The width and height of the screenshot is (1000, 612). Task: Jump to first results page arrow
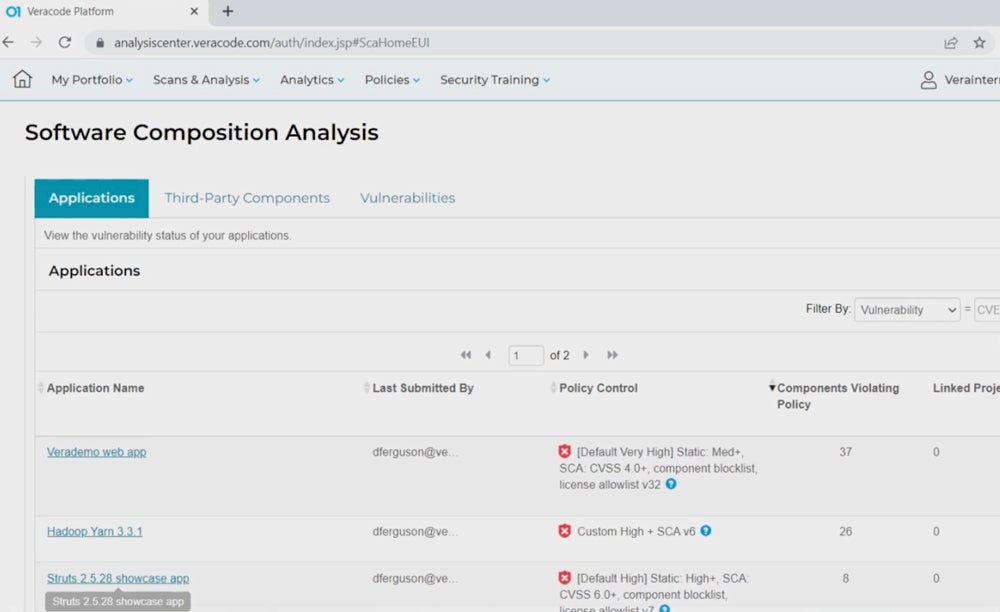465,355
